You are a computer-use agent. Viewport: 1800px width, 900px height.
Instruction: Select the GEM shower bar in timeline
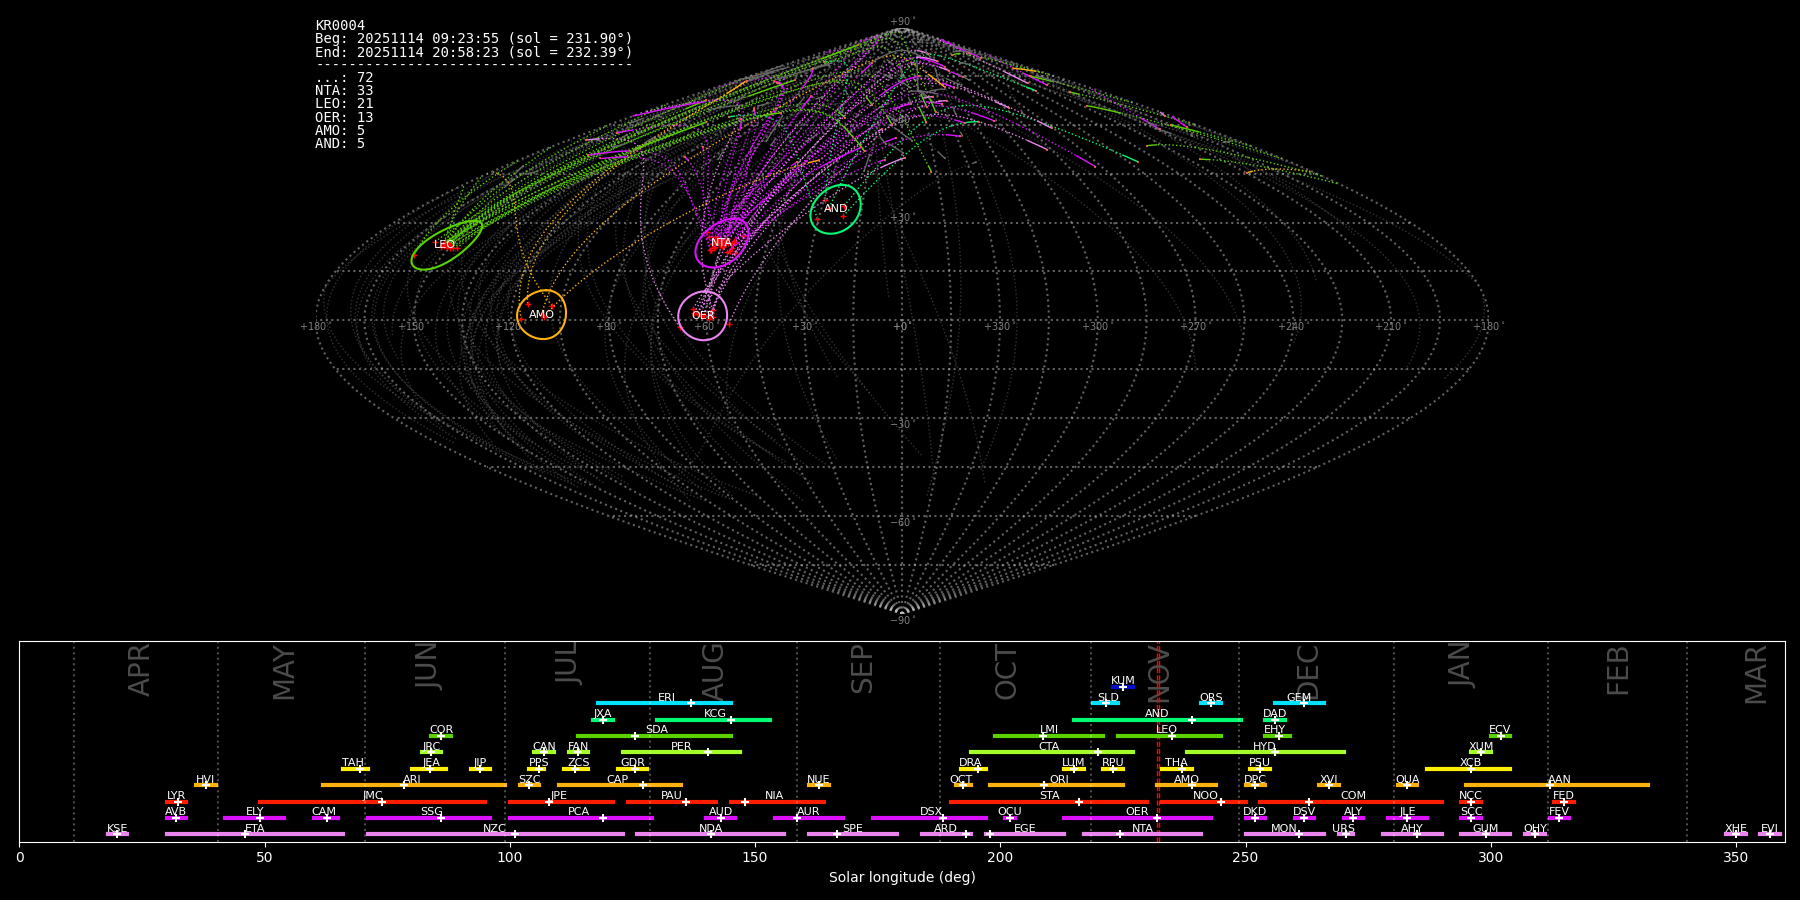coord(1298,703)
